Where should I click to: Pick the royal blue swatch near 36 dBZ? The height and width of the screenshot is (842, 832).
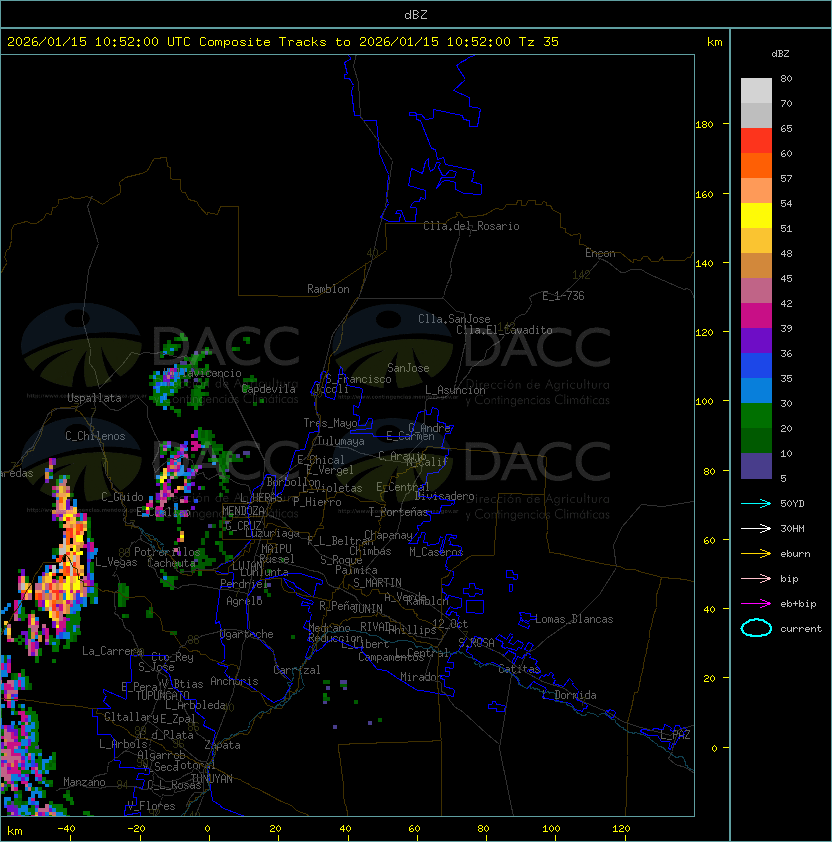click(x=756, y=366)
